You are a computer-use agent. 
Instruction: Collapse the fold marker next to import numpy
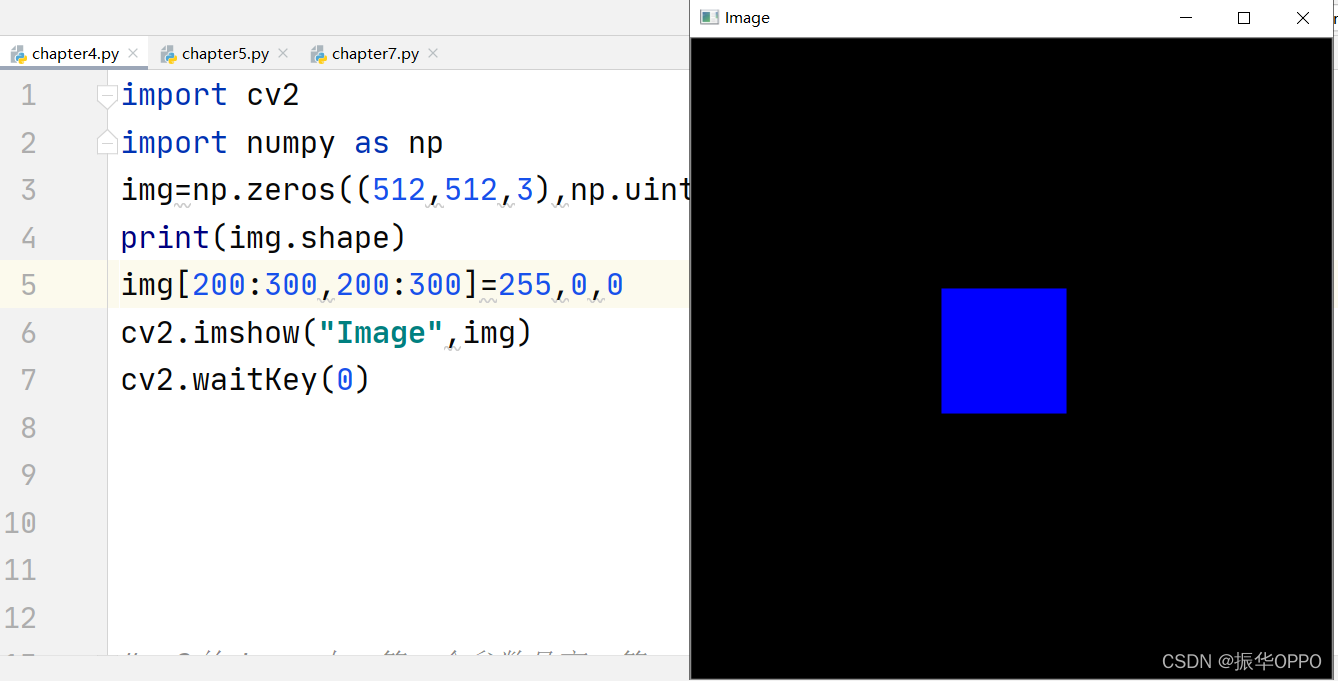(107, 142)
